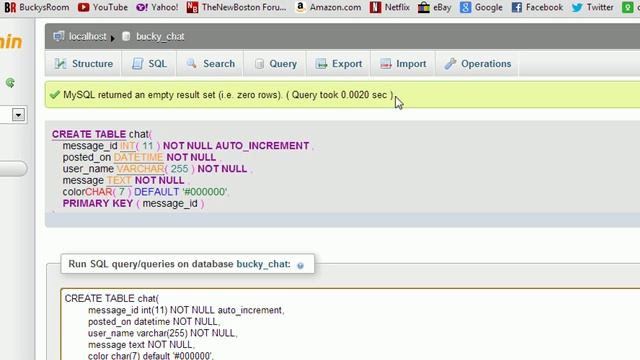640x360 pixels.
Task: Open the BuckysRoom bookmark
Action: 37,7
